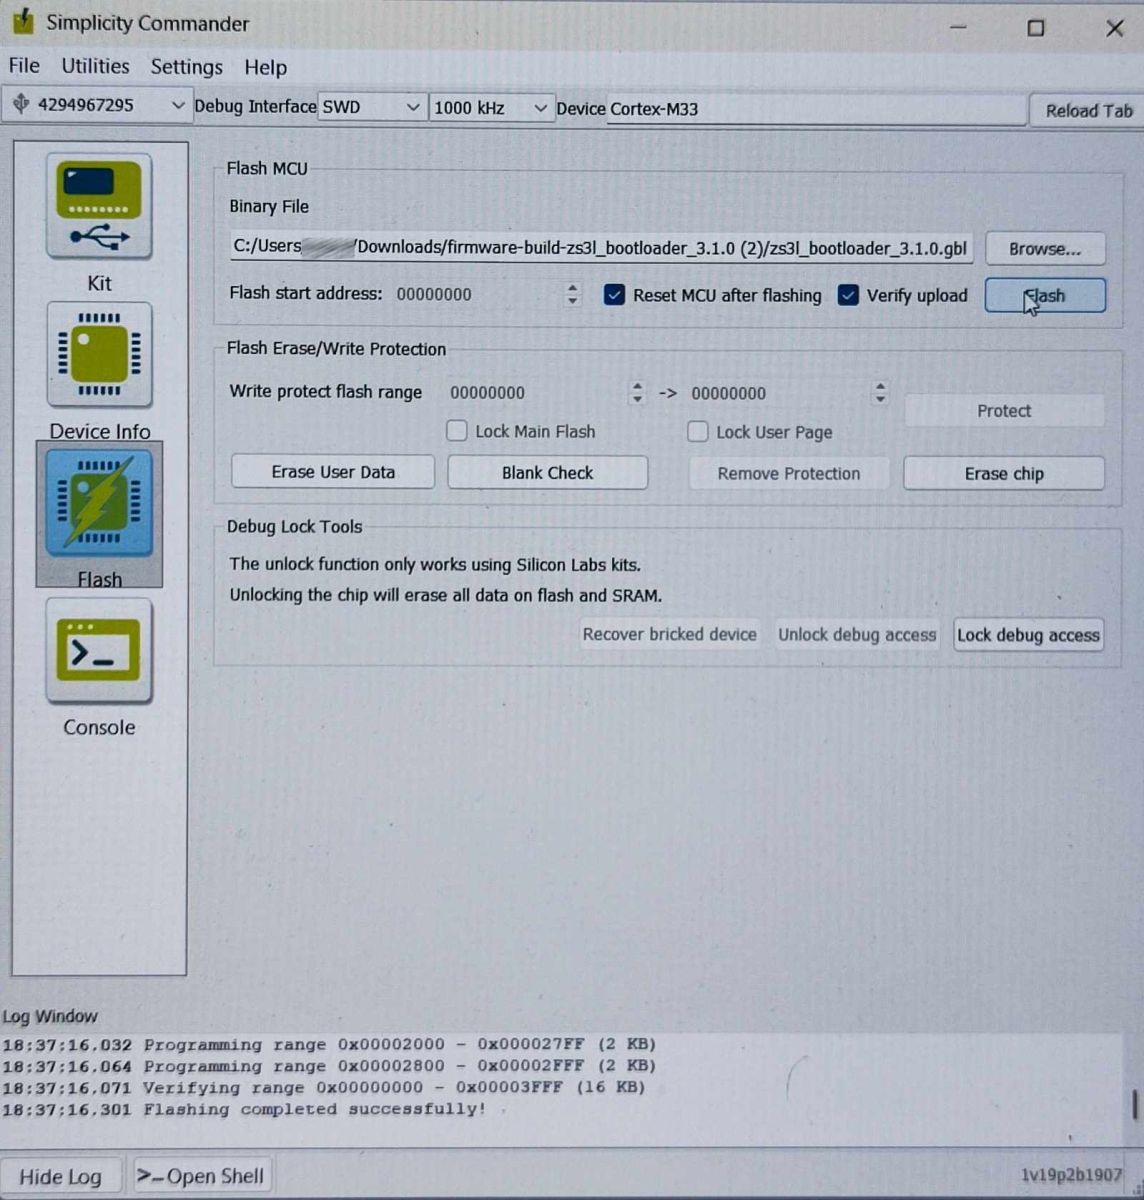Click the Open Shell button
The width and height of the screenshot is (1144, 1200).
(201, 1176)
